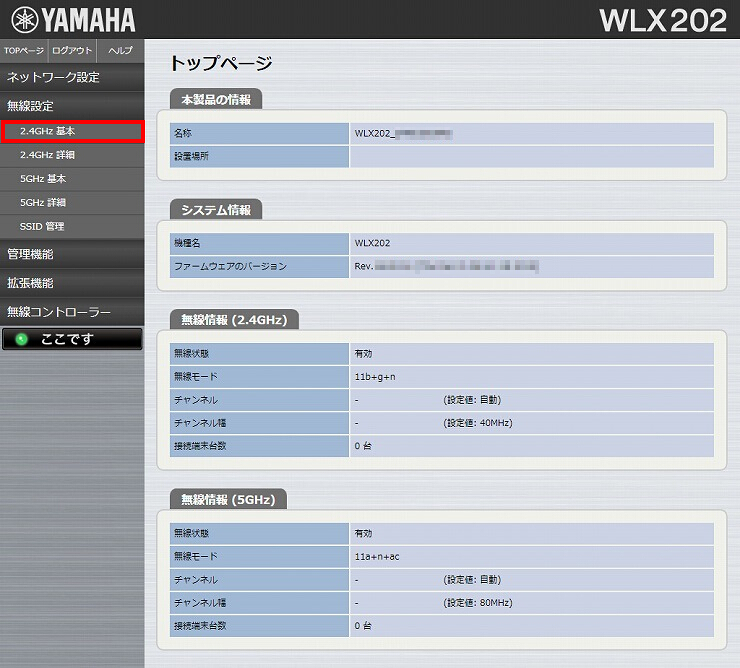Click the Rev. firmware version value

(446, 266)
